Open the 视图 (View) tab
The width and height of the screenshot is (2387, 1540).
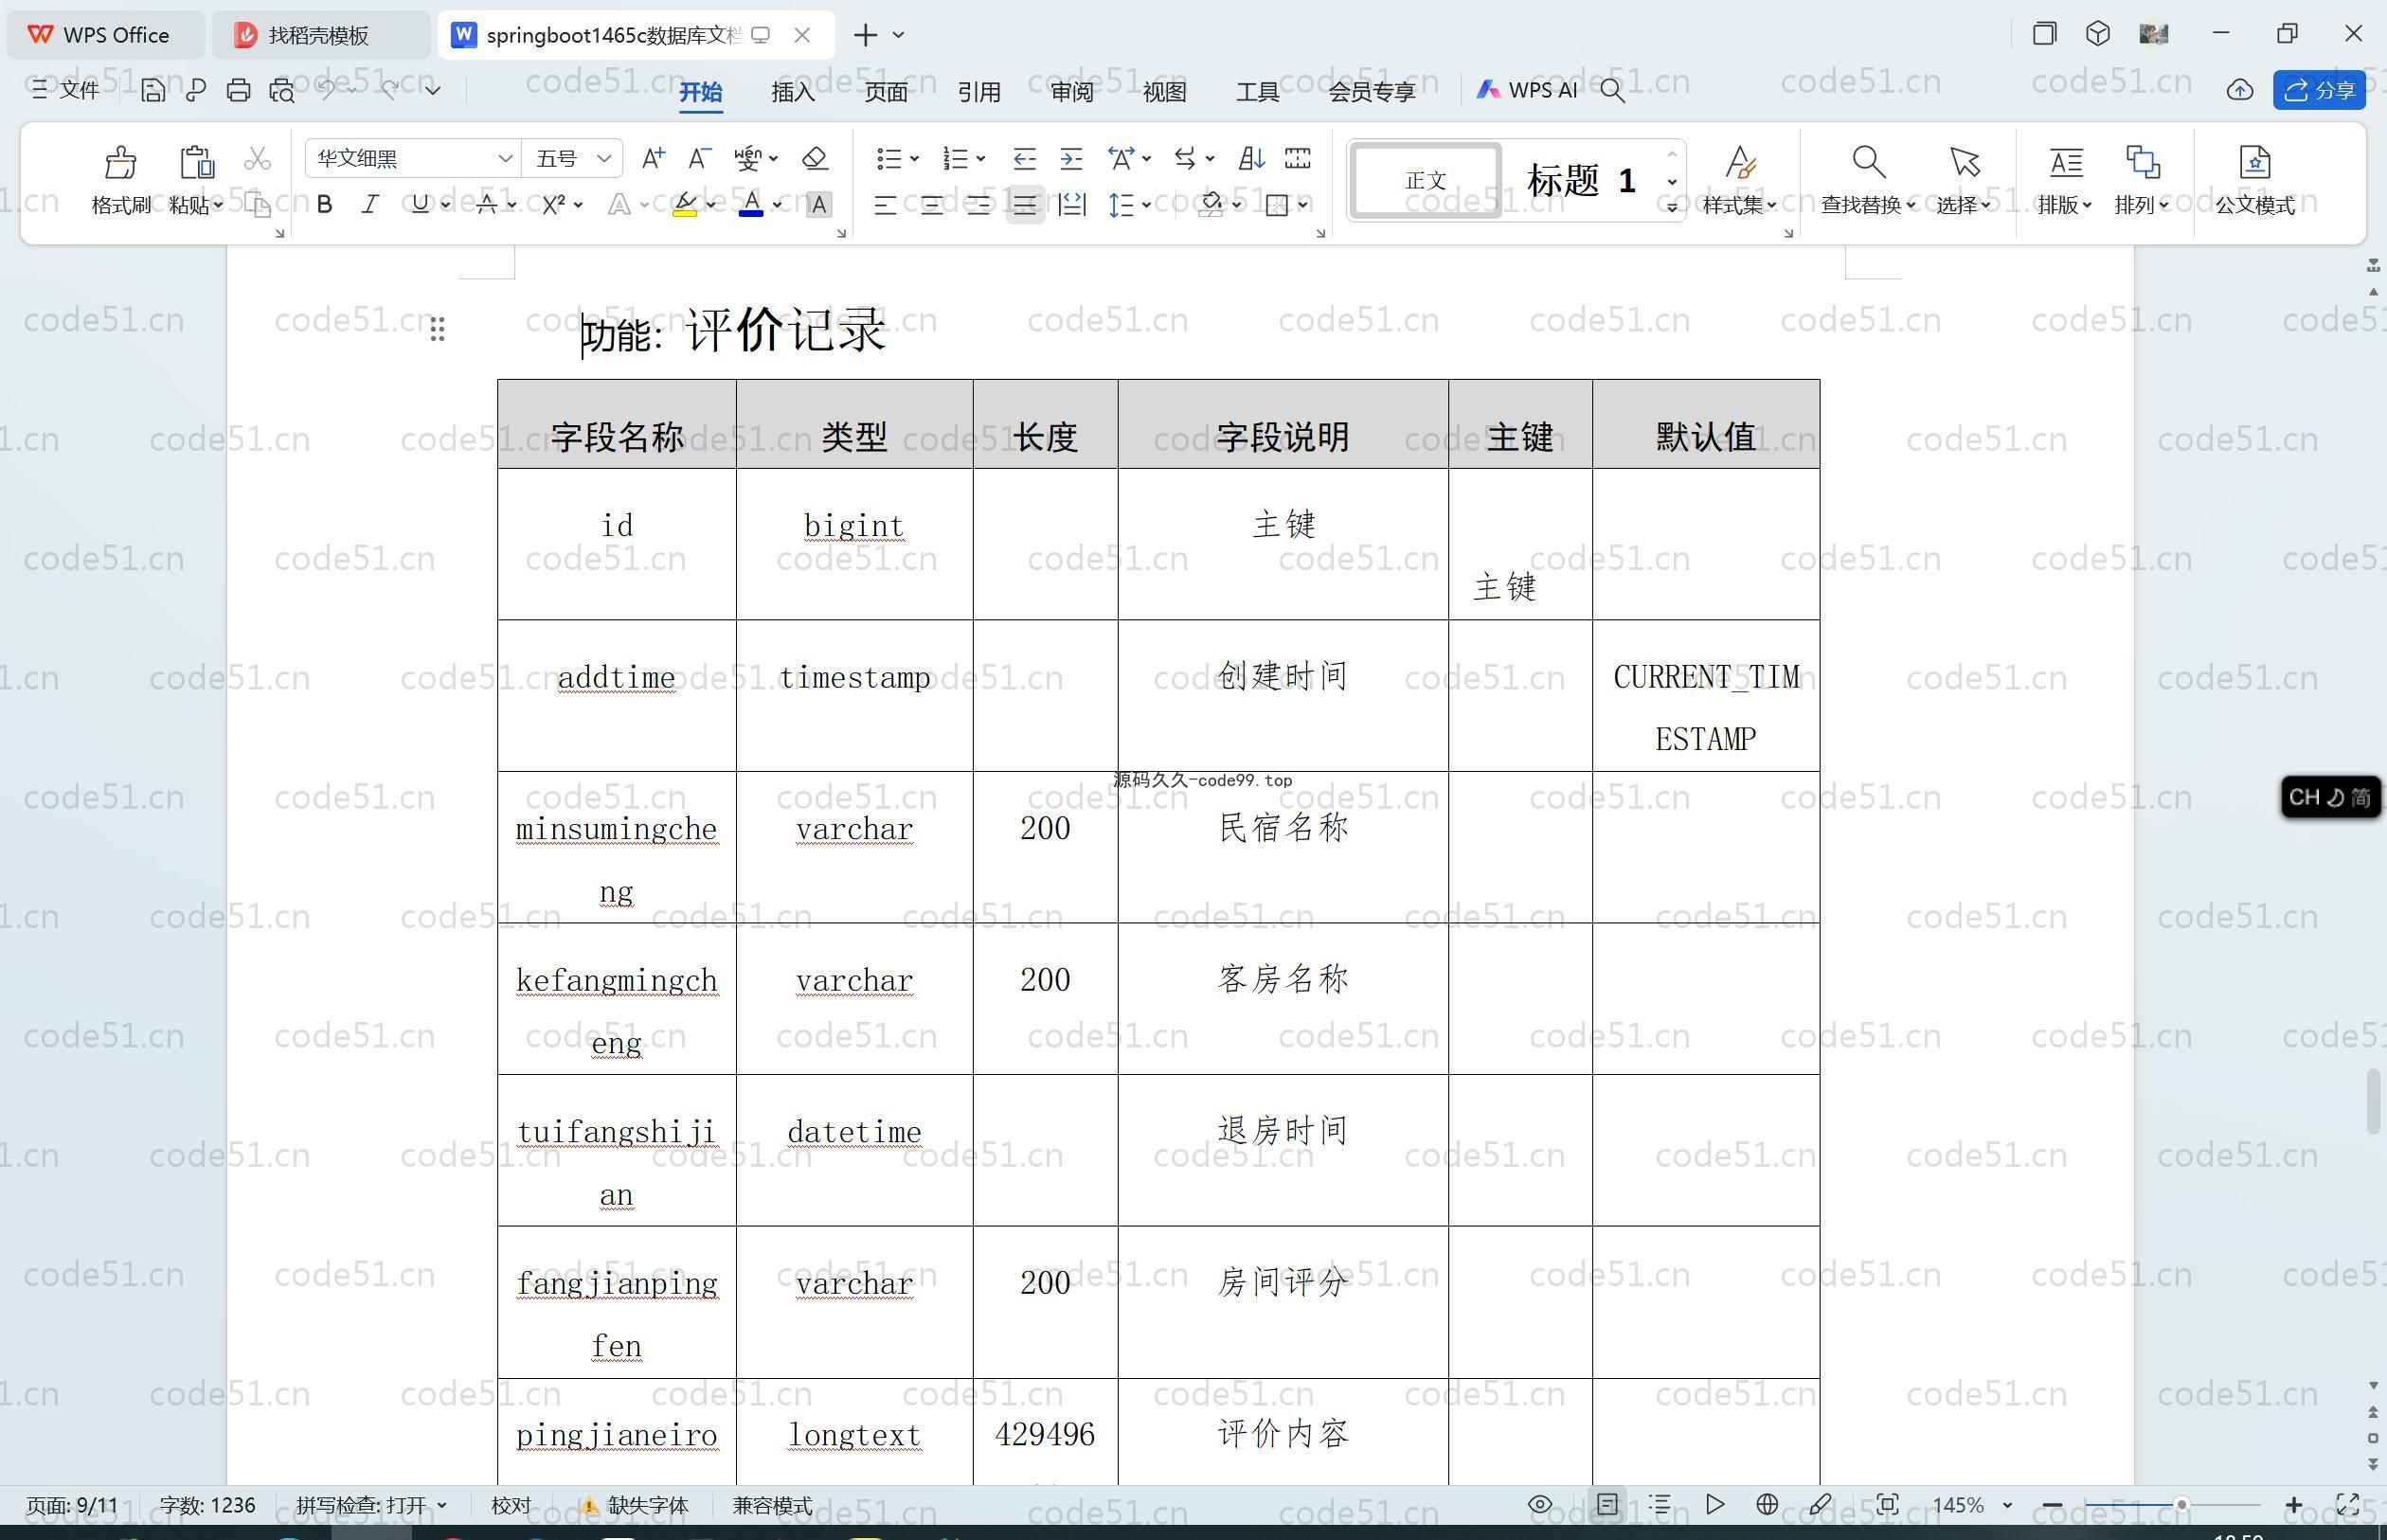[x=1164, y=91]
